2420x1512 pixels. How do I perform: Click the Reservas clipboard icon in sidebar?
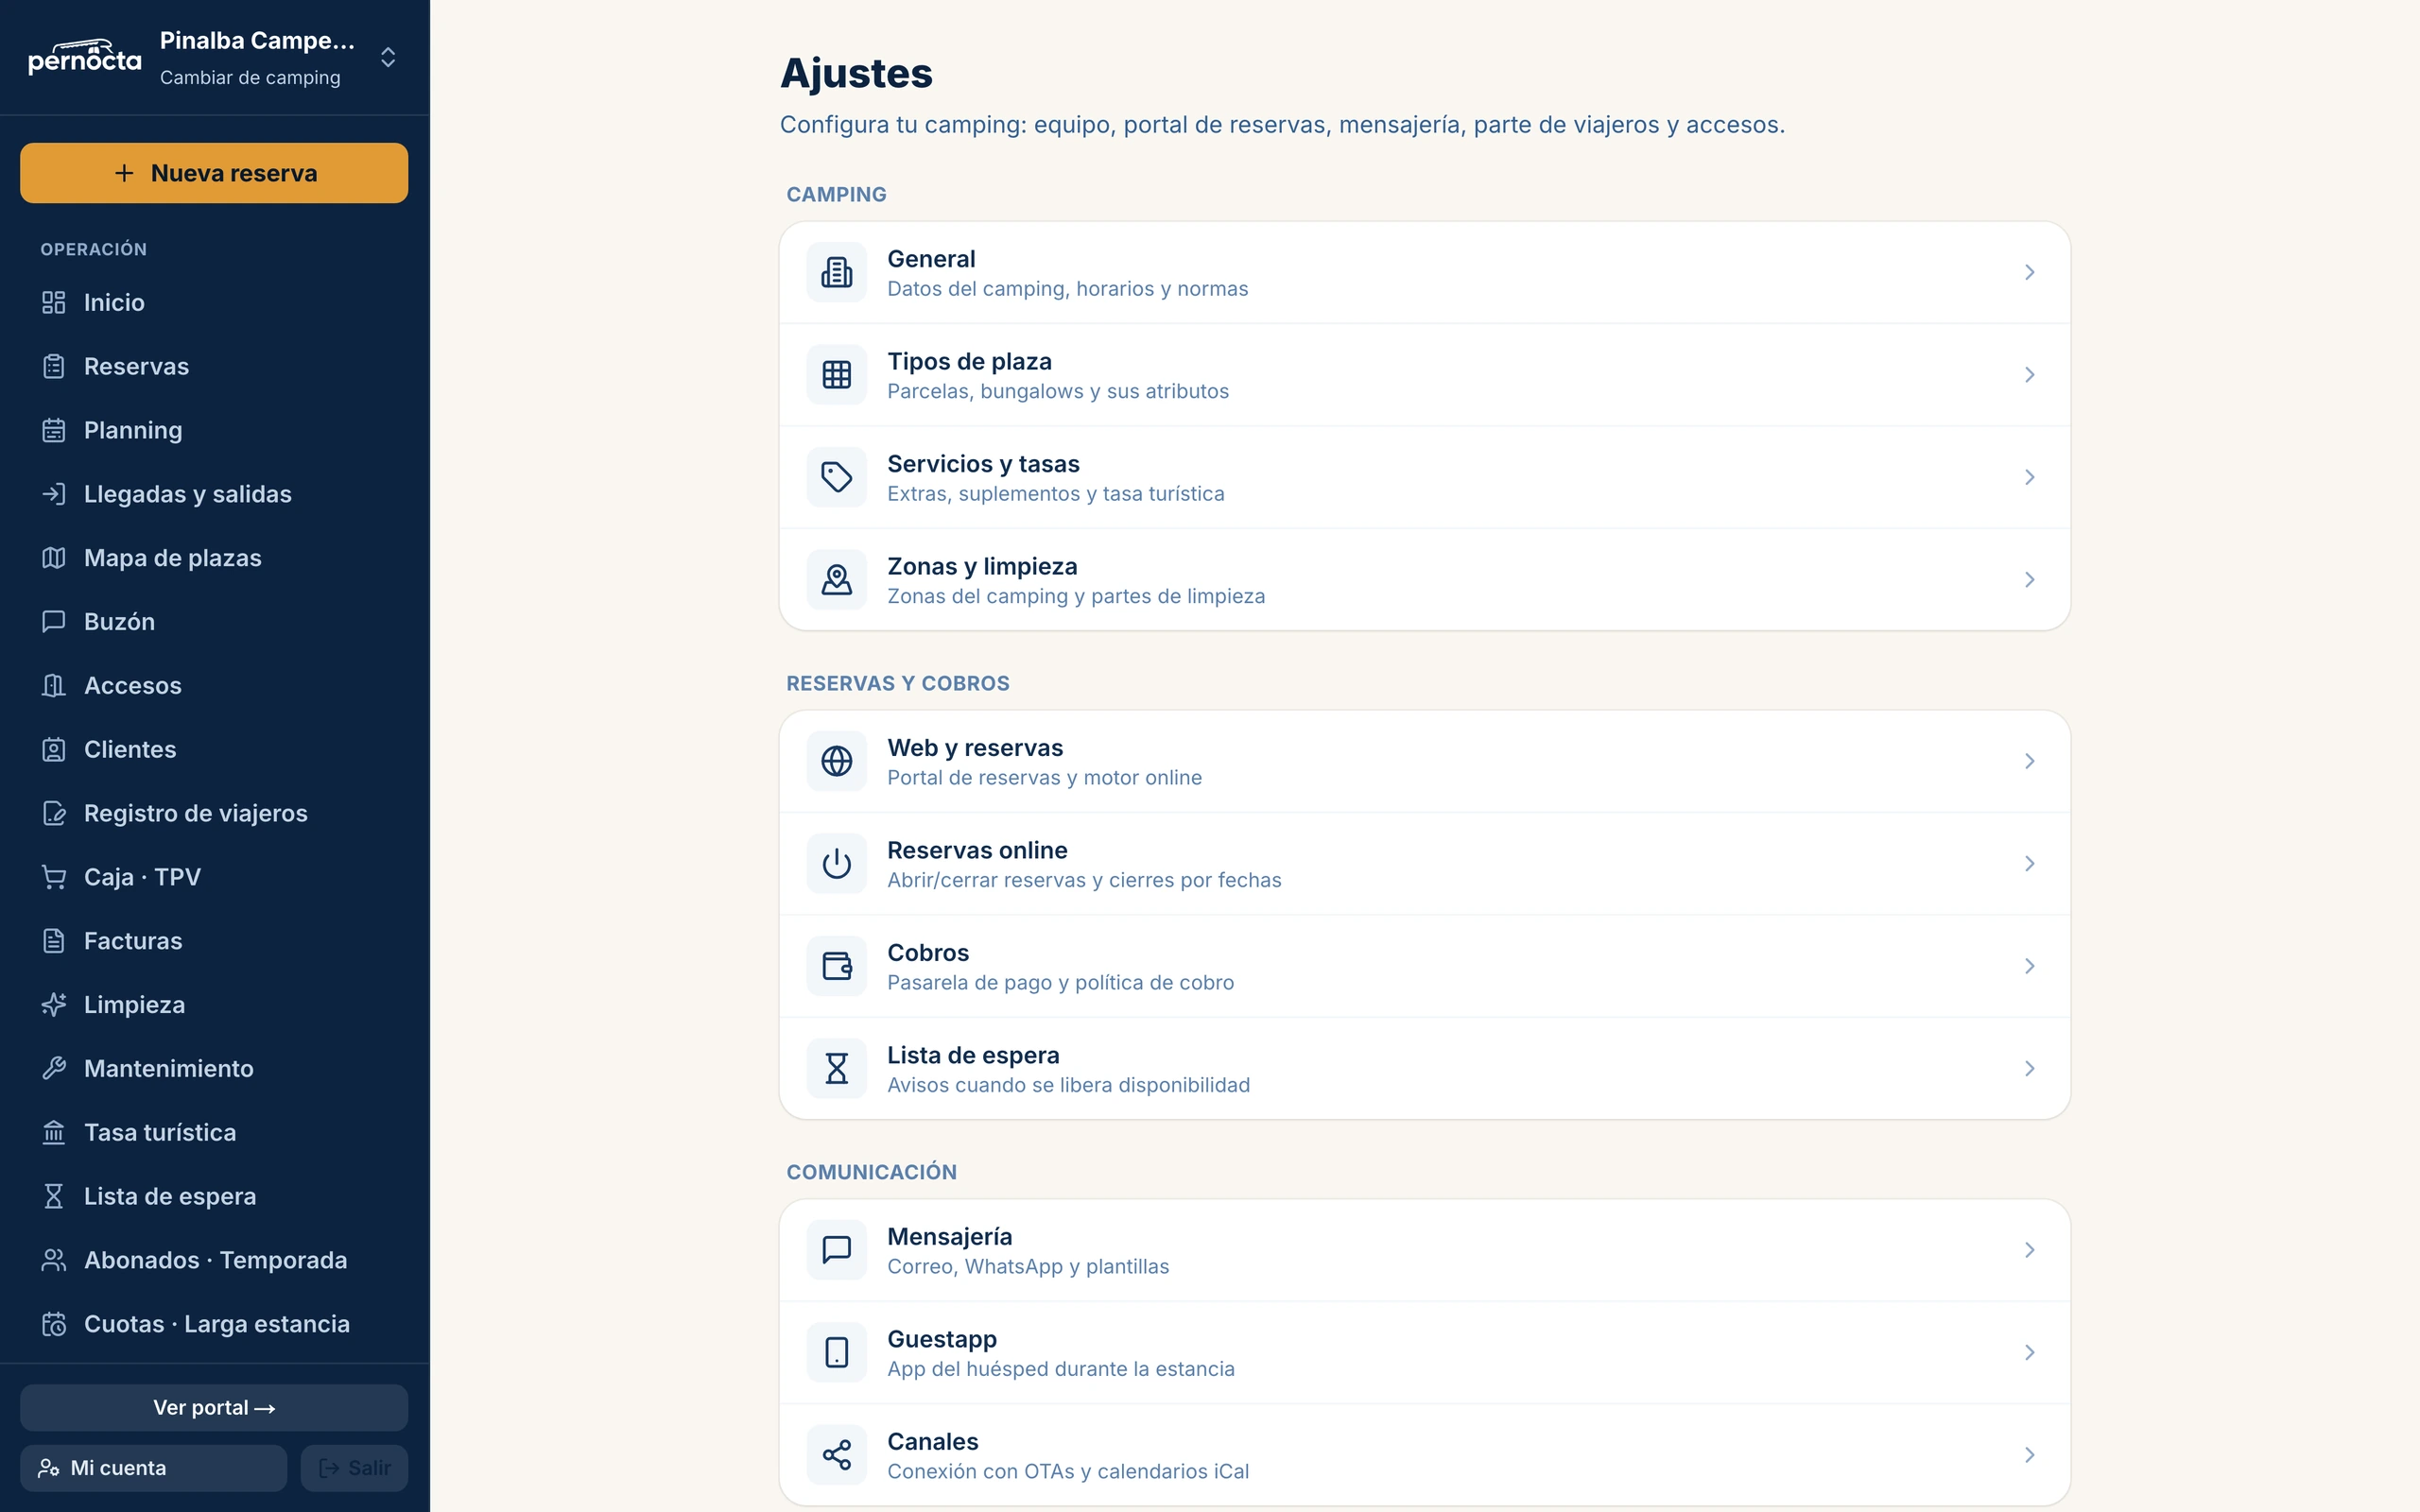pos(54,367)
